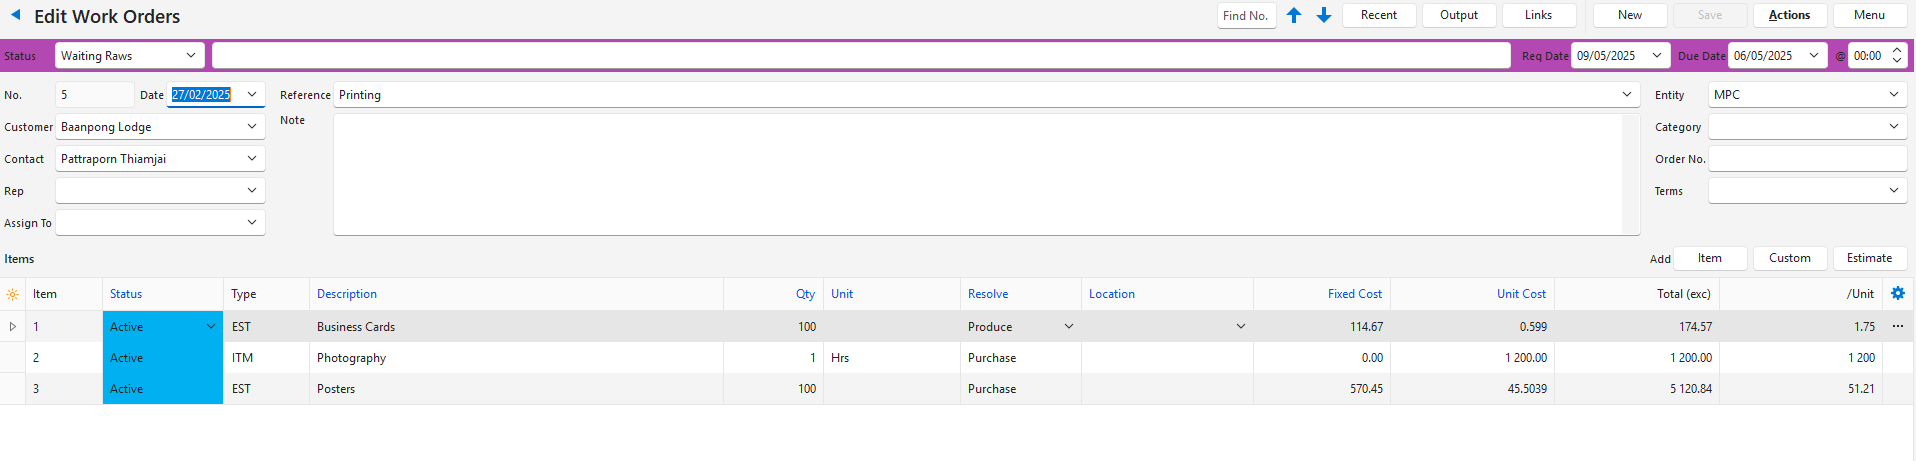The image size is (1916, 461).
Task: Open the Resolve dropdown for Business Cards
Action: click(1068, 326)
